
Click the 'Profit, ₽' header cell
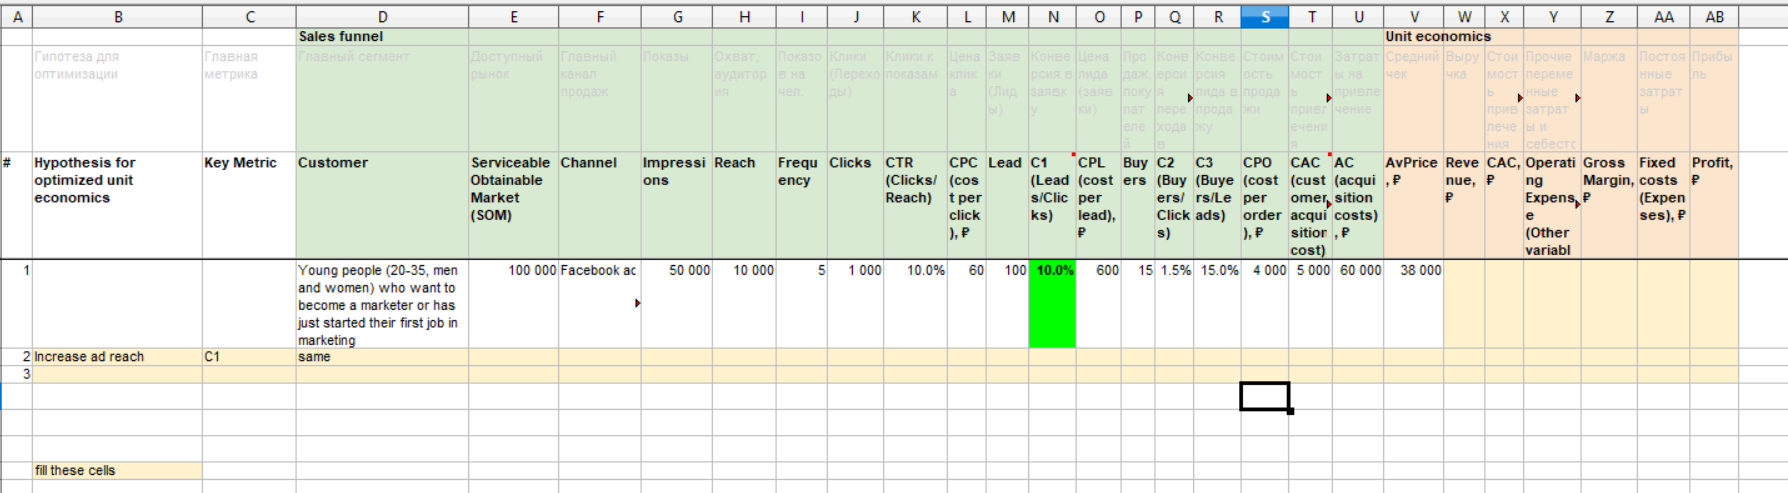click(1714, 205)
